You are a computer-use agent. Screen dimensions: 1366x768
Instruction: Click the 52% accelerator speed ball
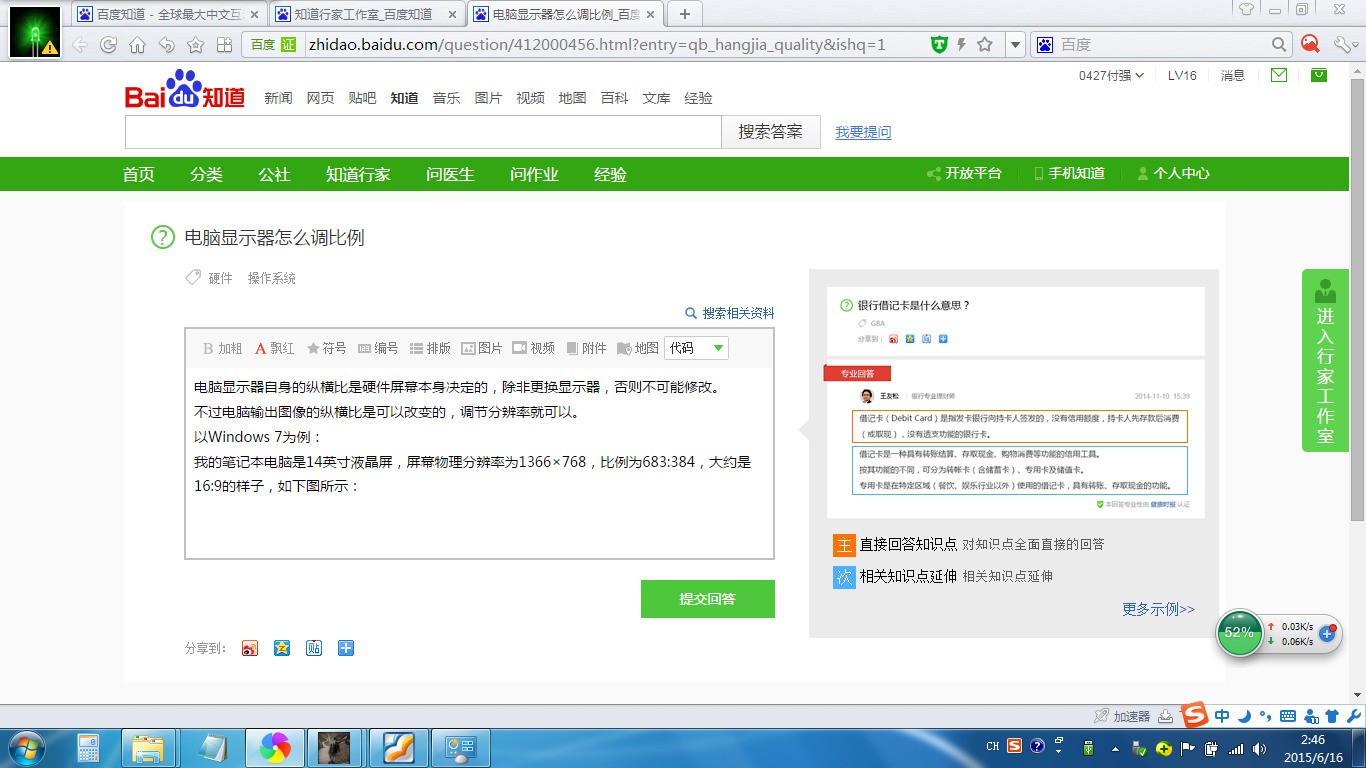click(x=1239, y=633)
